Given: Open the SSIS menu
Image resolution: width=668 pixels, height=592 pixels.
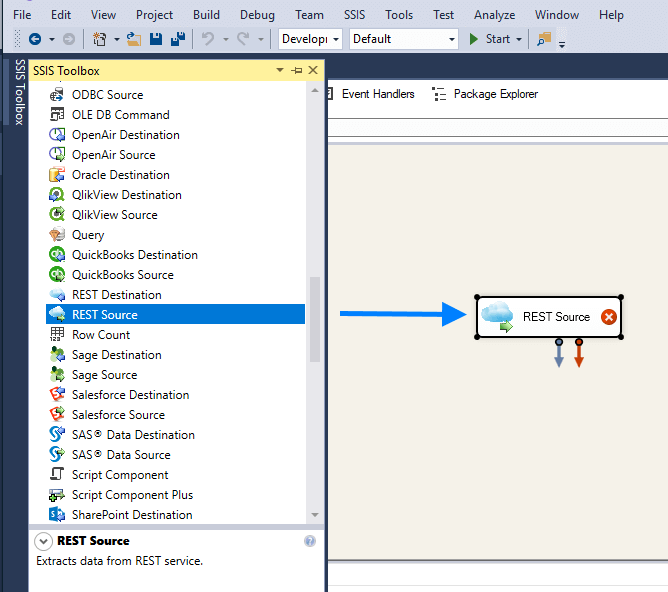Looking at the screenshot, I should coord(354,15).
